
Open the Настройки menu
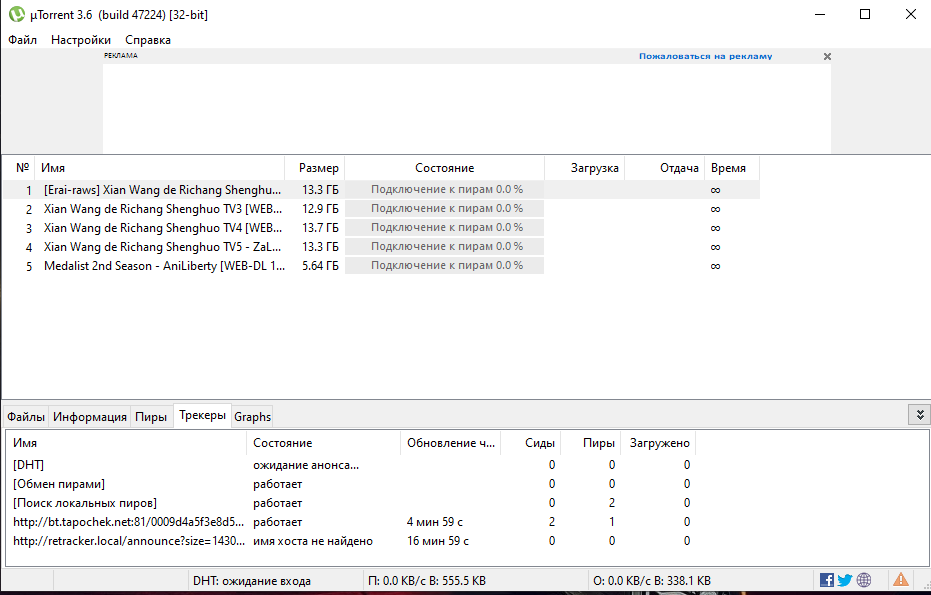(81, 40)
